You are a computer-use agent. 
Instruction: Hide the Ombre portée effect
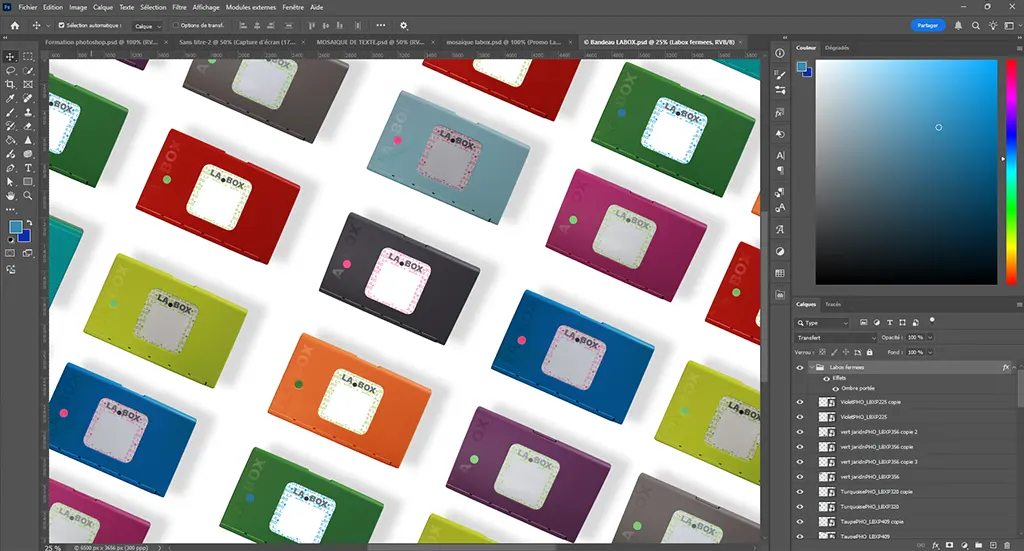835,388
